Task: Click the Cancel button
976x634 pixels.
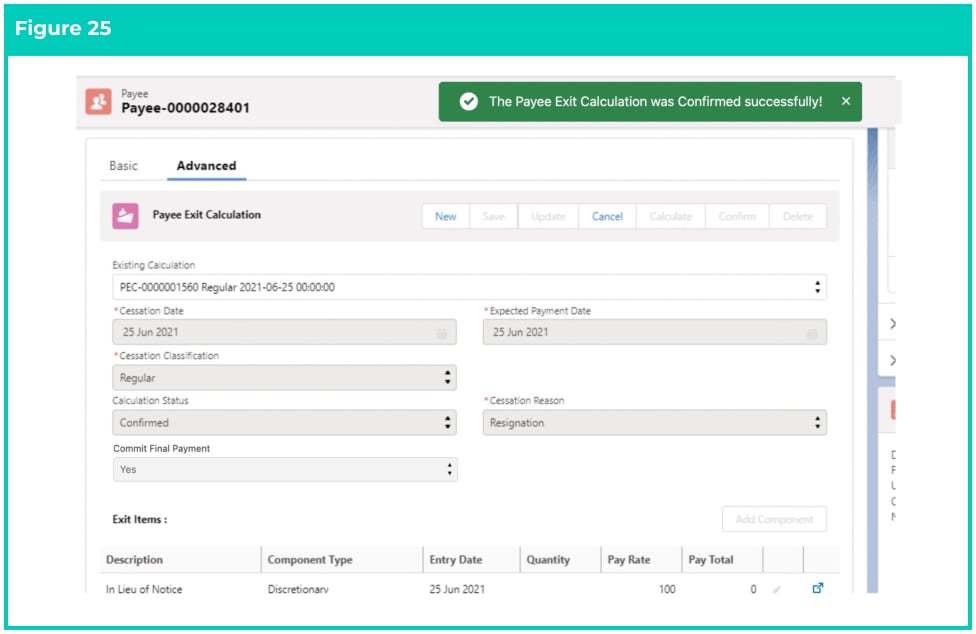Action: (x=607, y=217)
